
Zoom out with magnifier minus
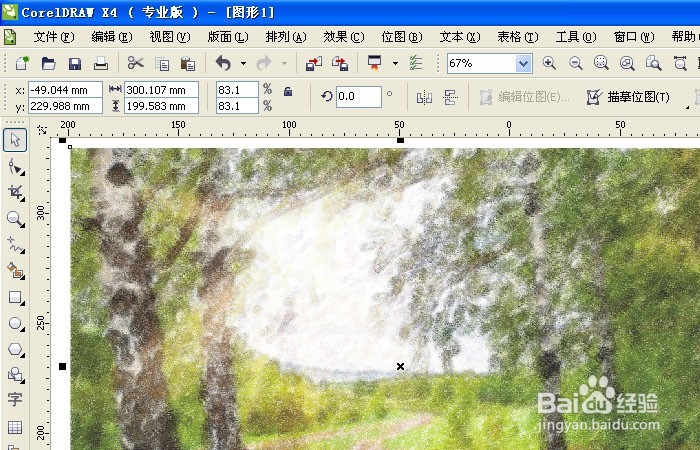click(575, 63)
